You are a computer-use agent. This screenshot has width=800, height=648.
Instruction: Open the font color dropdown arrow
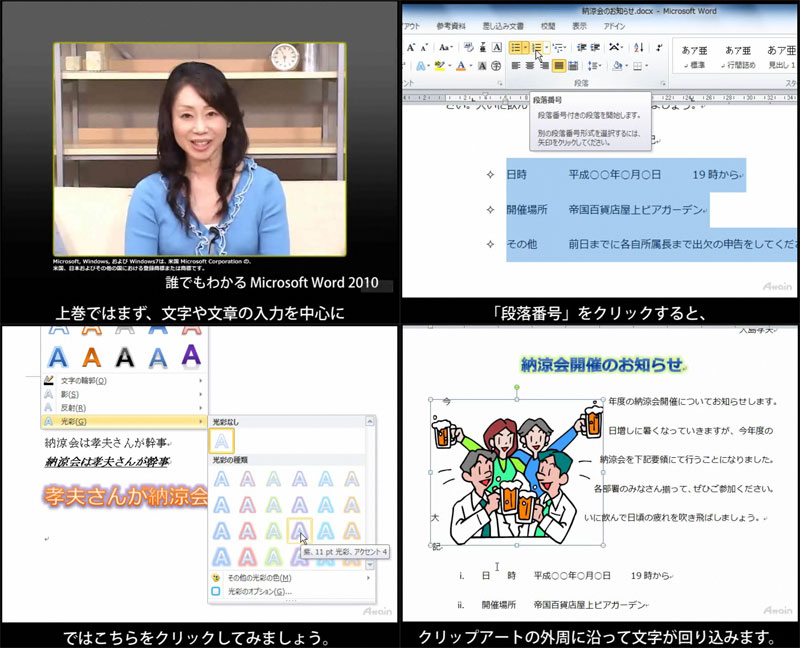point(470,66)
